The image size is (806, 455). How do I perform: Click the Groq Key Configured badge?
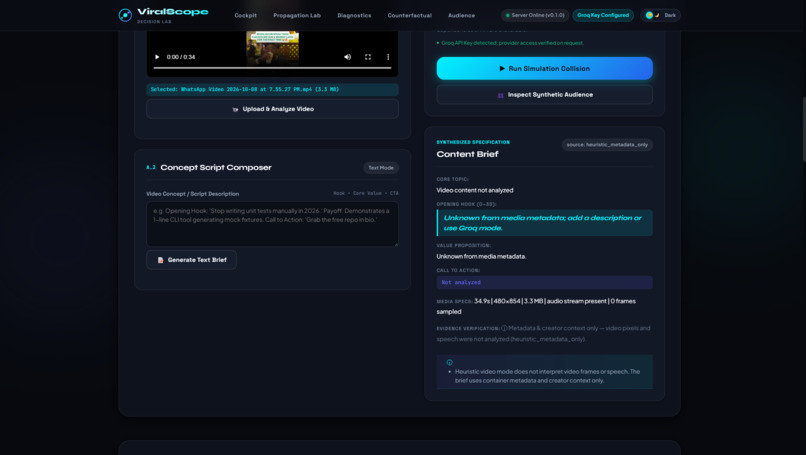coord(603,15)
